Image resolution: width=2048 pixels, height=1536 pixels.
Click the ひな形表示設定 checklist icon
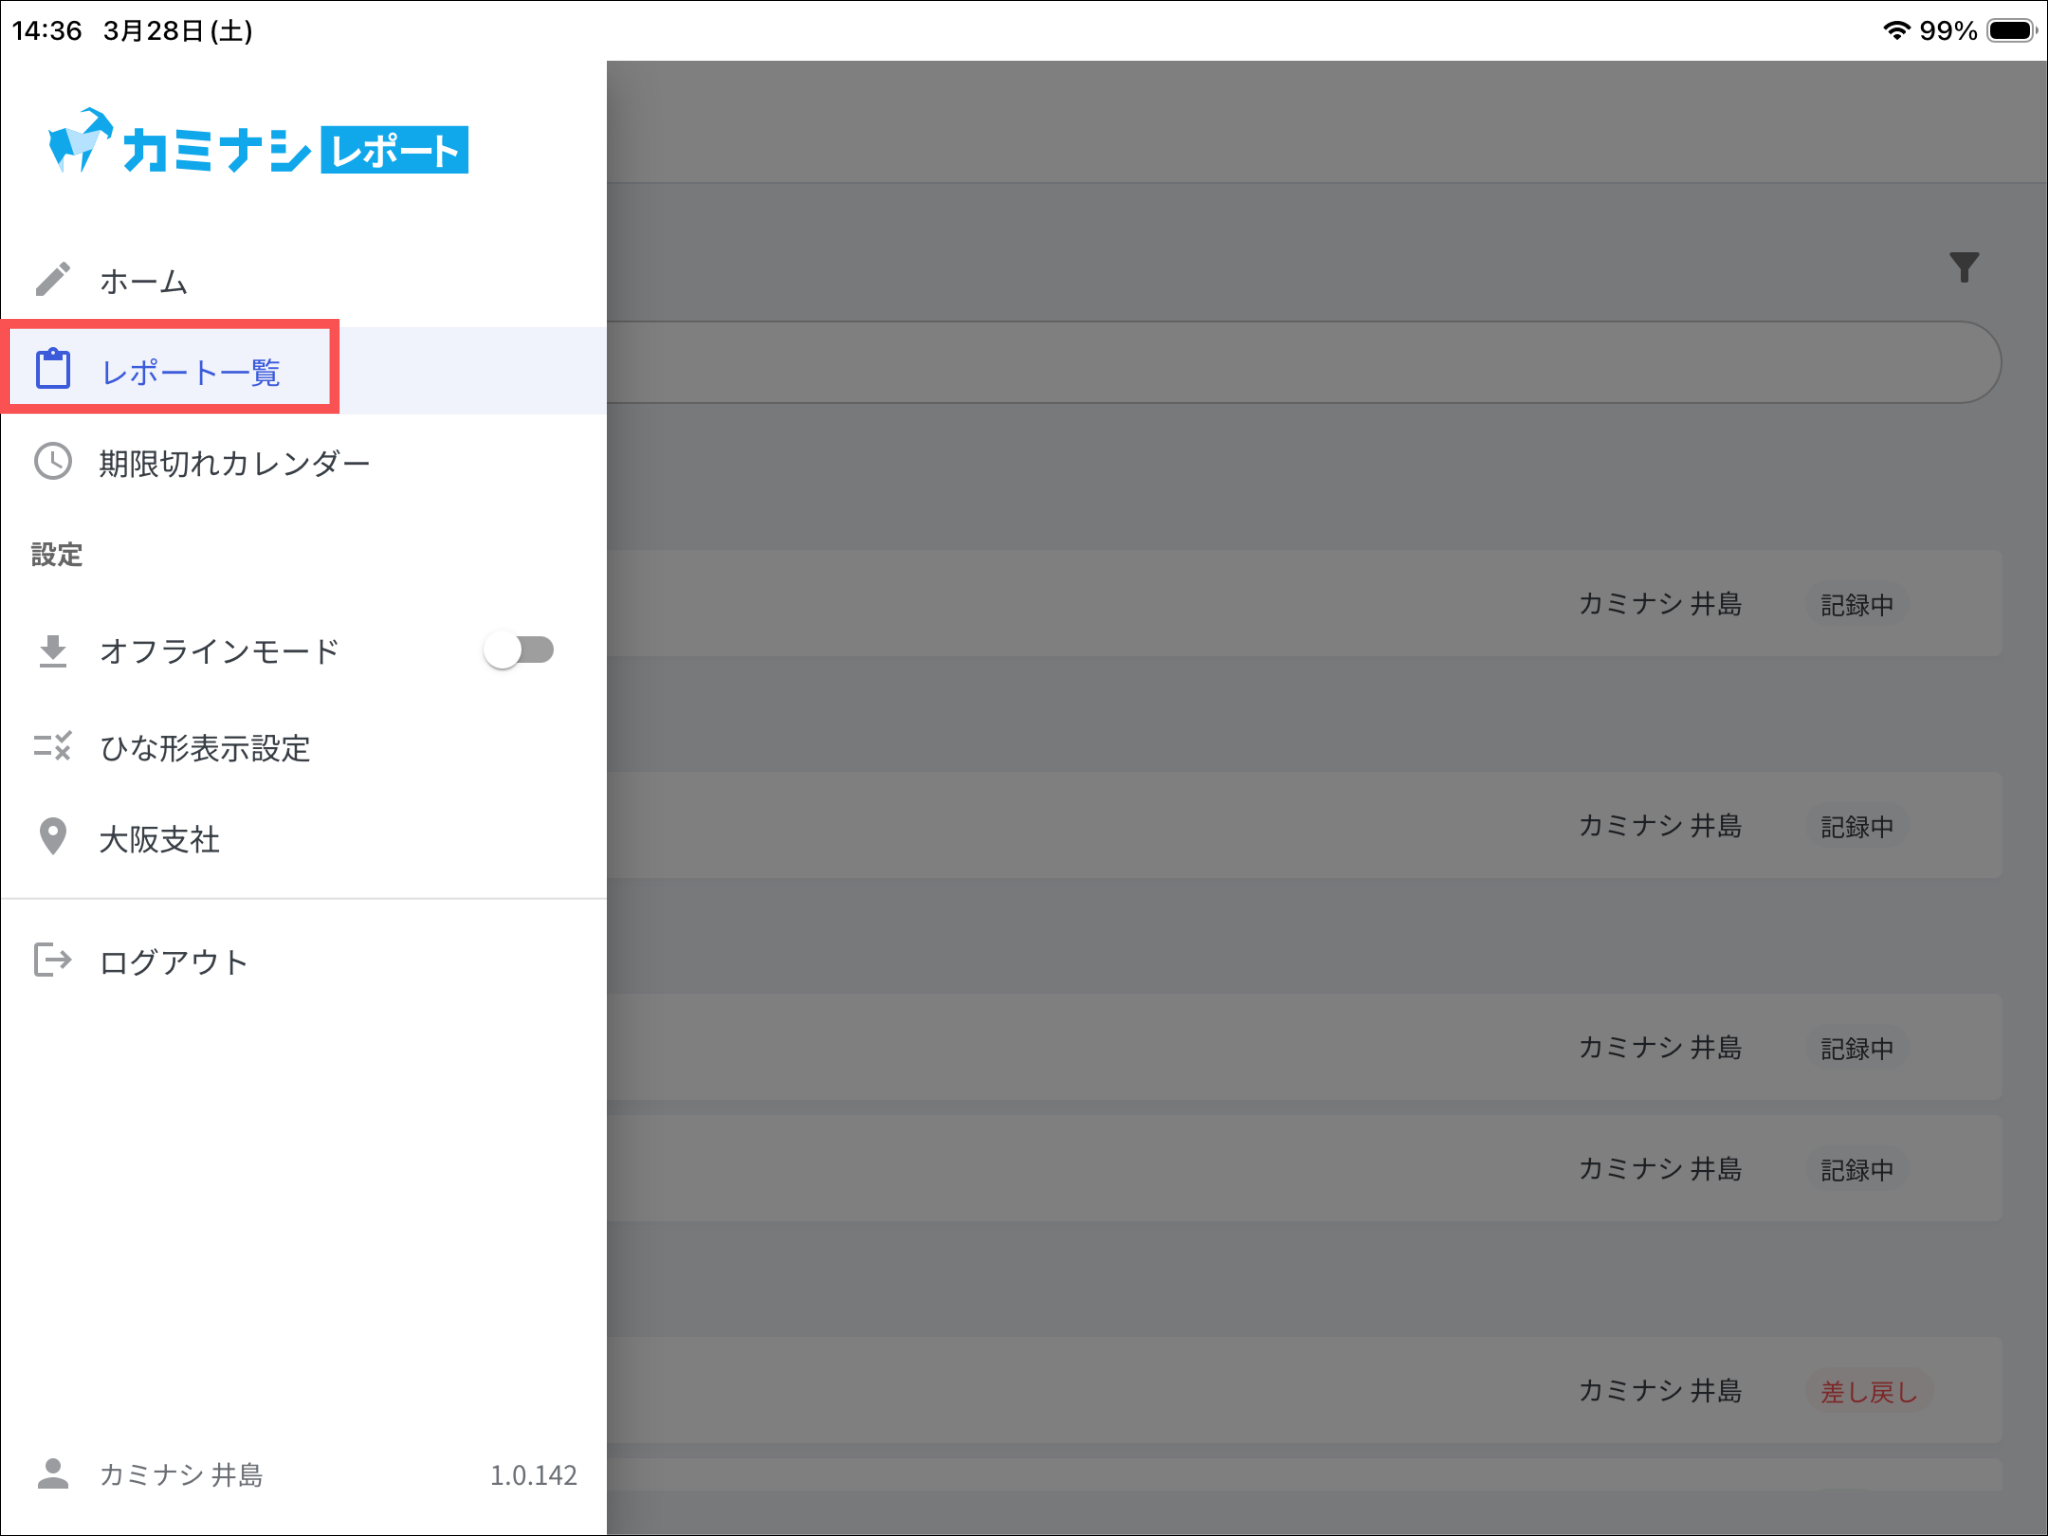[53, 746]
